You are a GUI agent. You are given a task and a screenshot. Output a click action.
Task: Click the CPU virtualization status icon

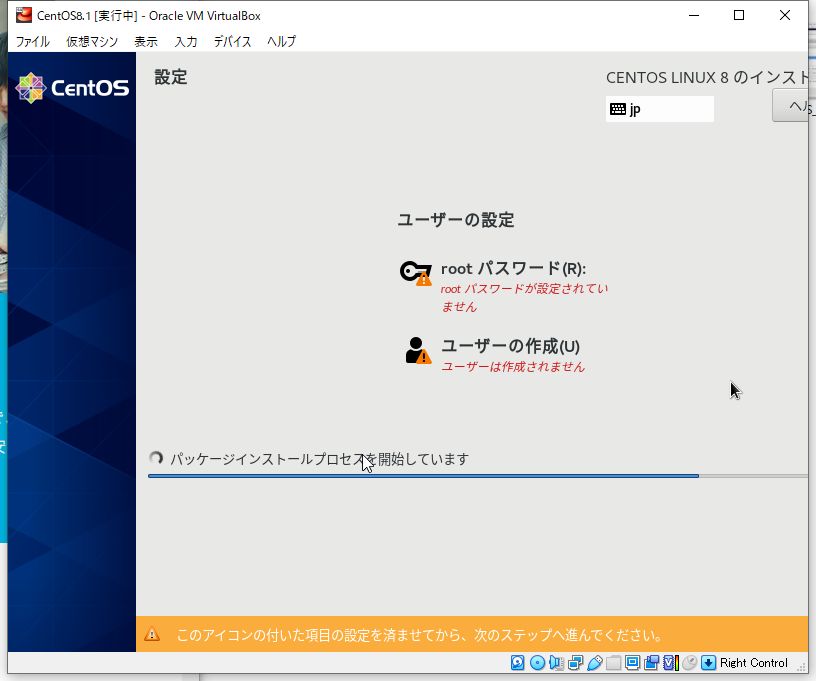pyautogui.click(x=671, y=662)
